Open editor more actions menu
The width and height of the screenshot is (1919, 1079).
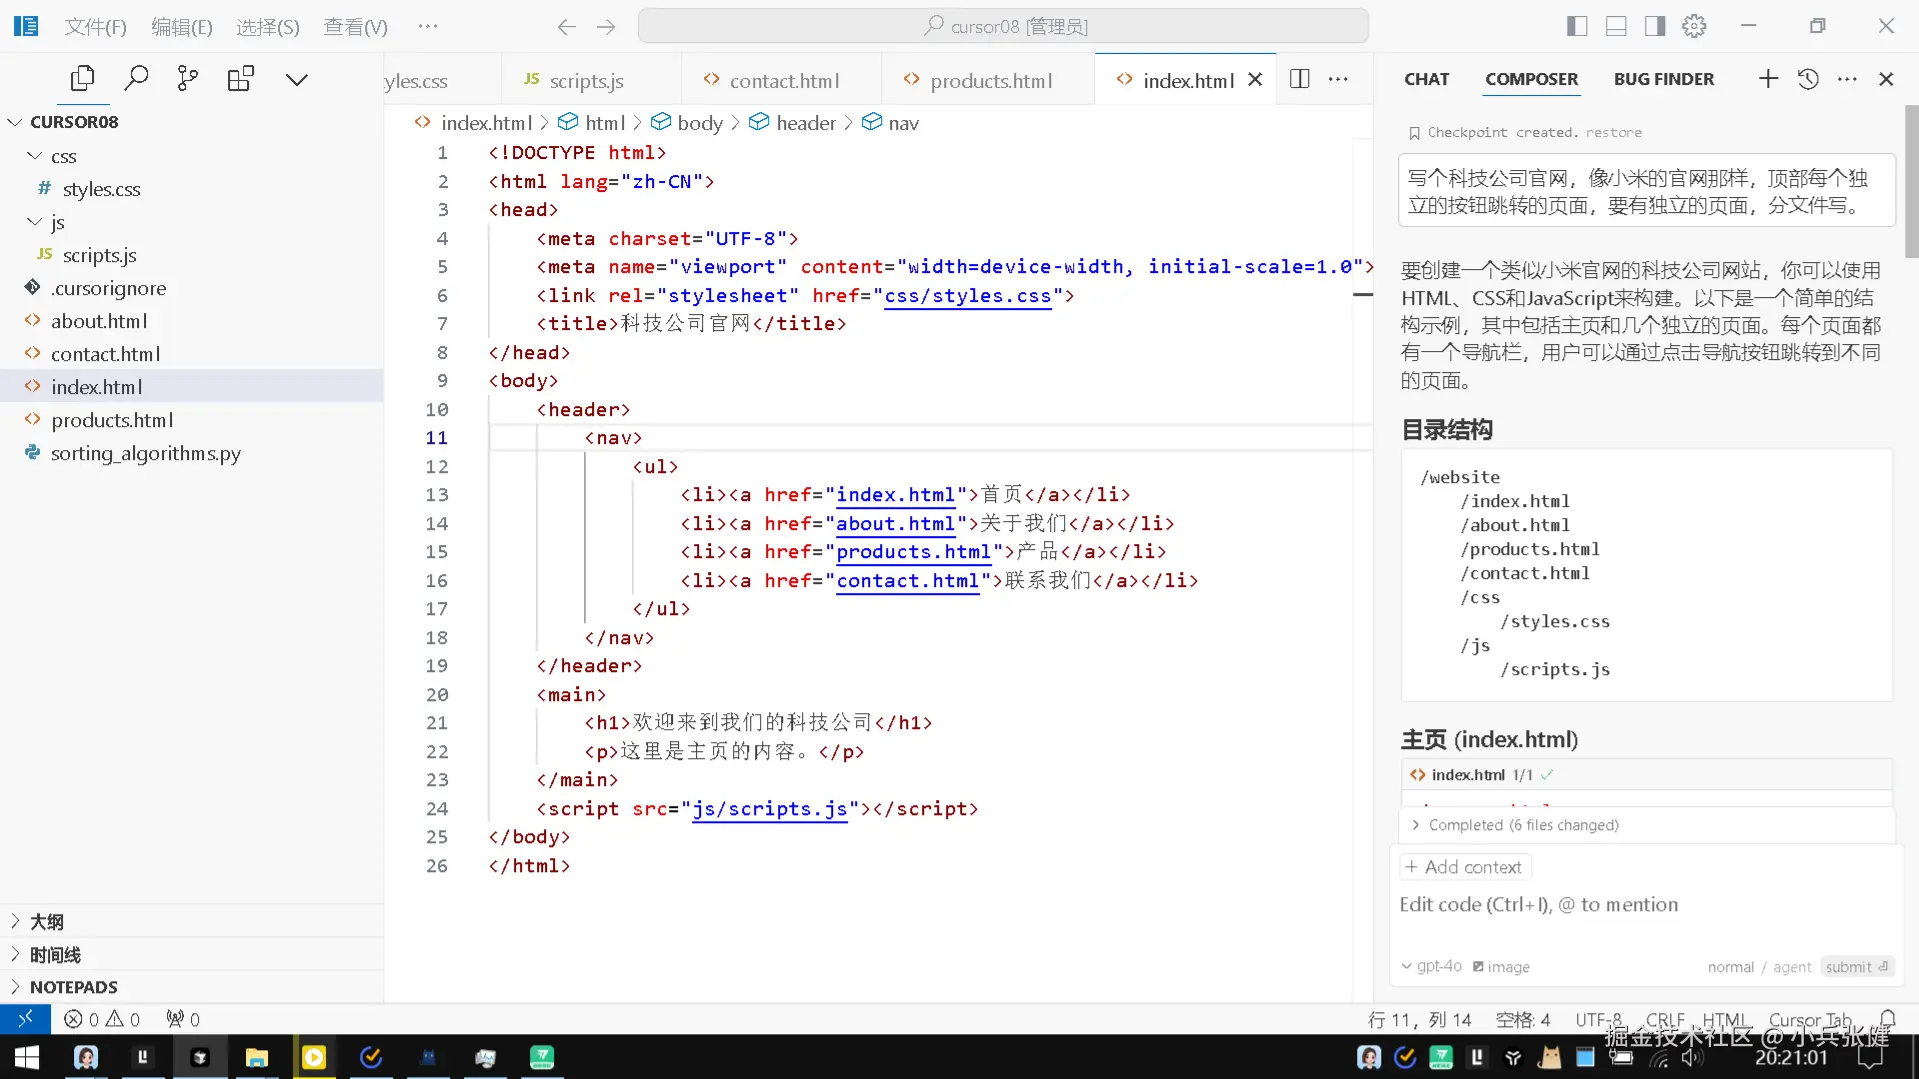(x=1338, y=79)
